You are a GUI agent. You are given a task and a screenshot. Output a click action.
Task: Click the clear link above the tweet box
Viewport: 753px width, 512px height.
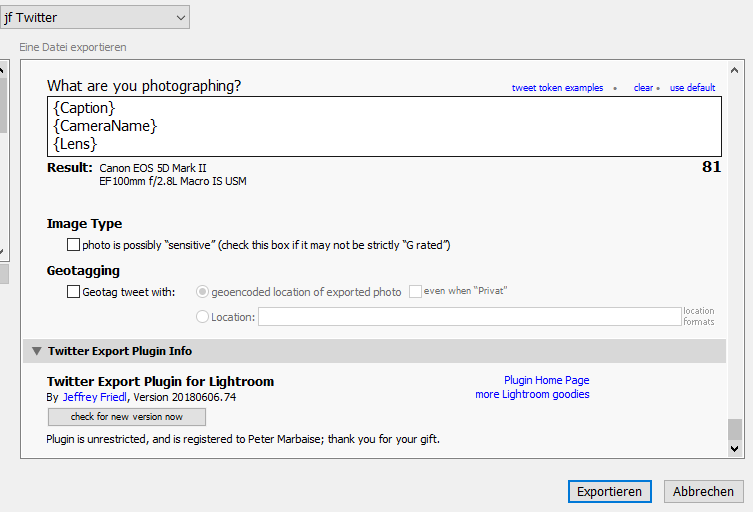643,88
